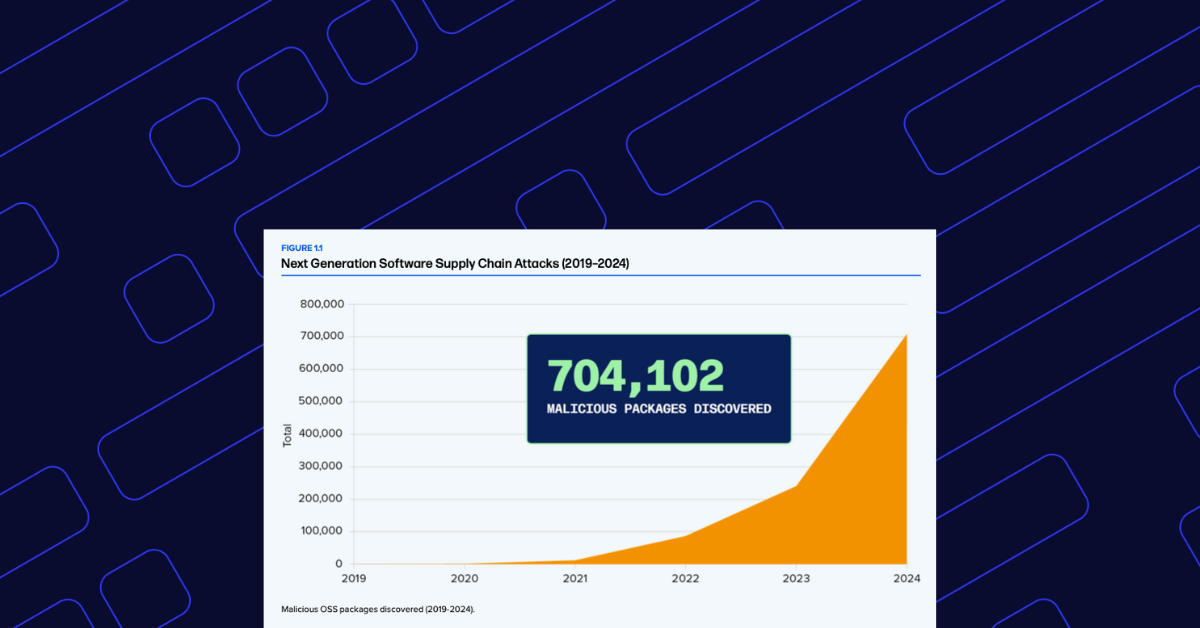Select the 2023 x-axis label
This screenshot has height=628, width=1200.
(x=796, y=578)
